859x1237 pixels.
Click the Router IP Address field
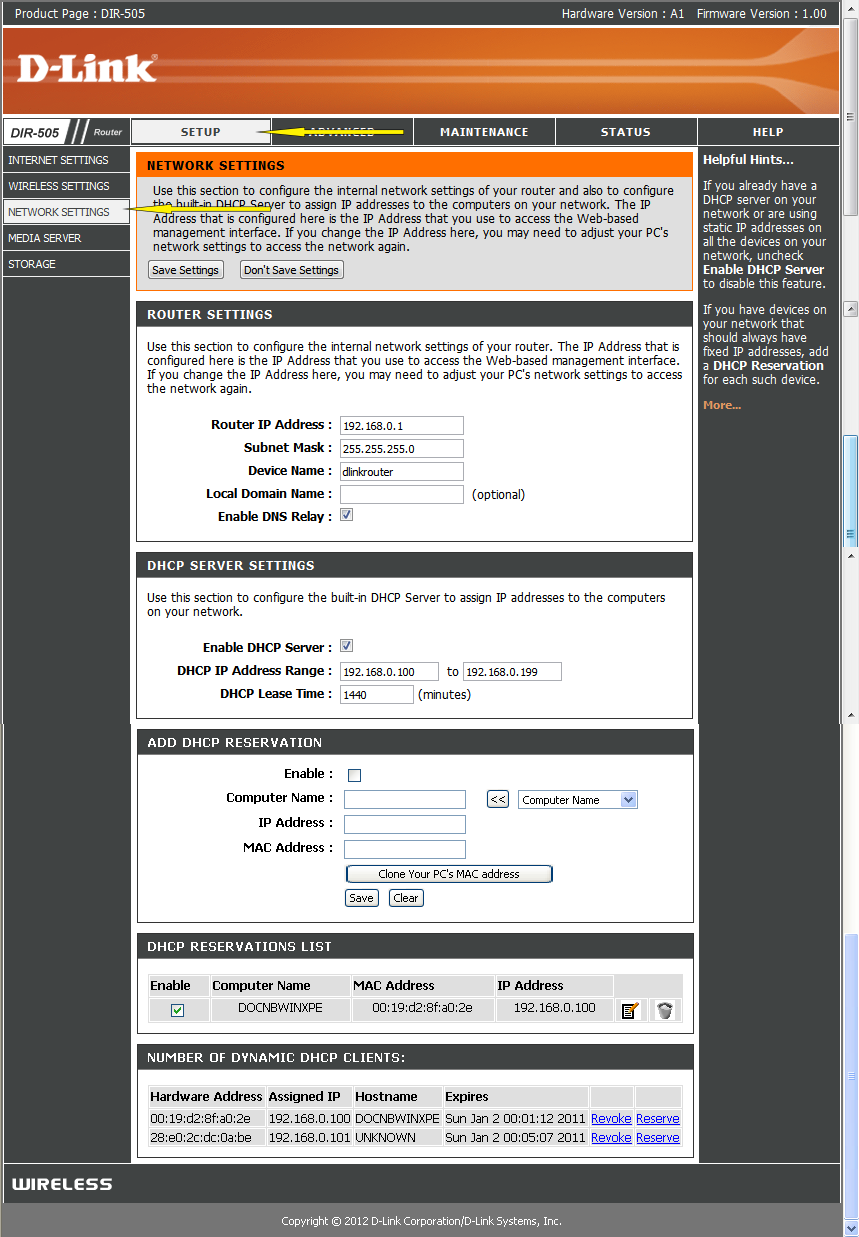(x=402, y=425)
